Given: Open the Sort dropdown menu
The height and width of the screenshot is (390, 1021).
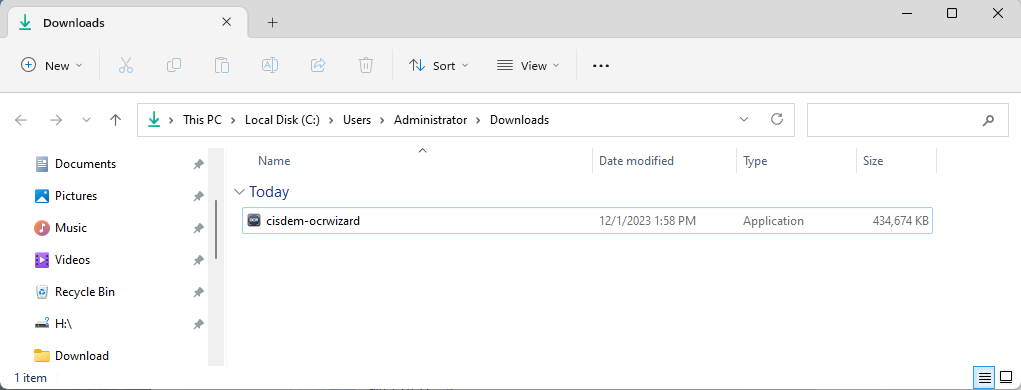Looking at the screenshot, I should coord(438,65).
